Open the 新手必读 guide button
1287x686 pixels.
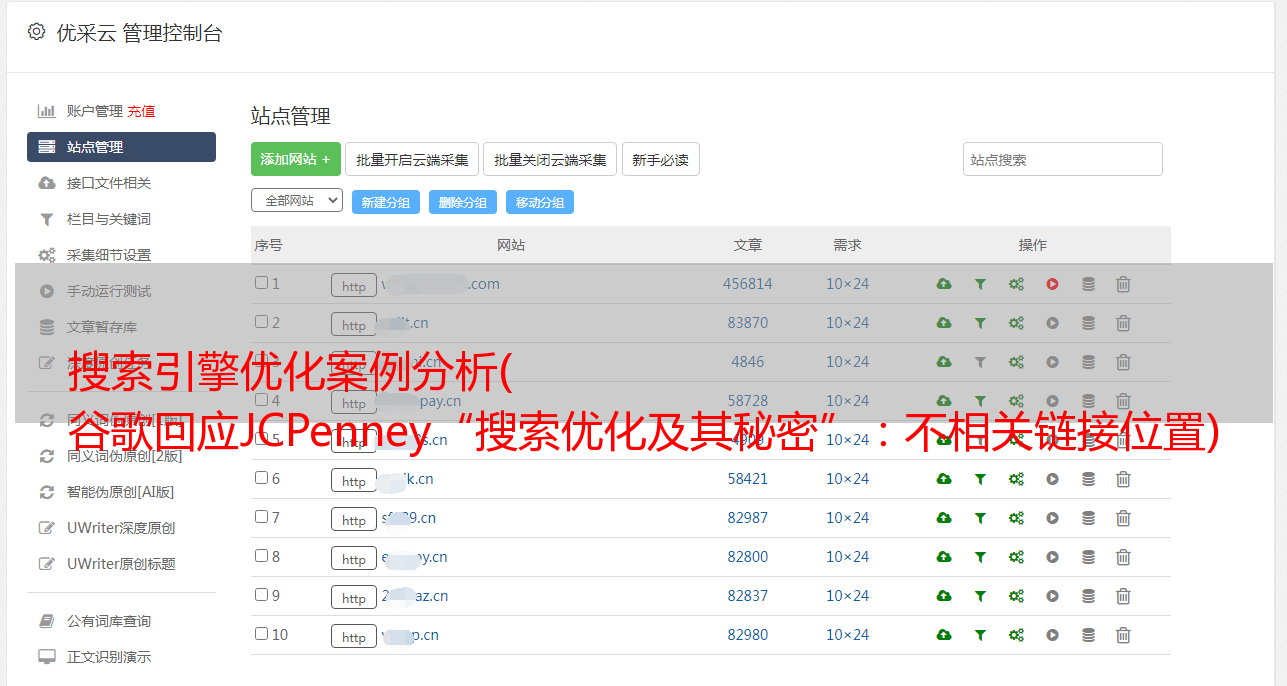[661, 159]
